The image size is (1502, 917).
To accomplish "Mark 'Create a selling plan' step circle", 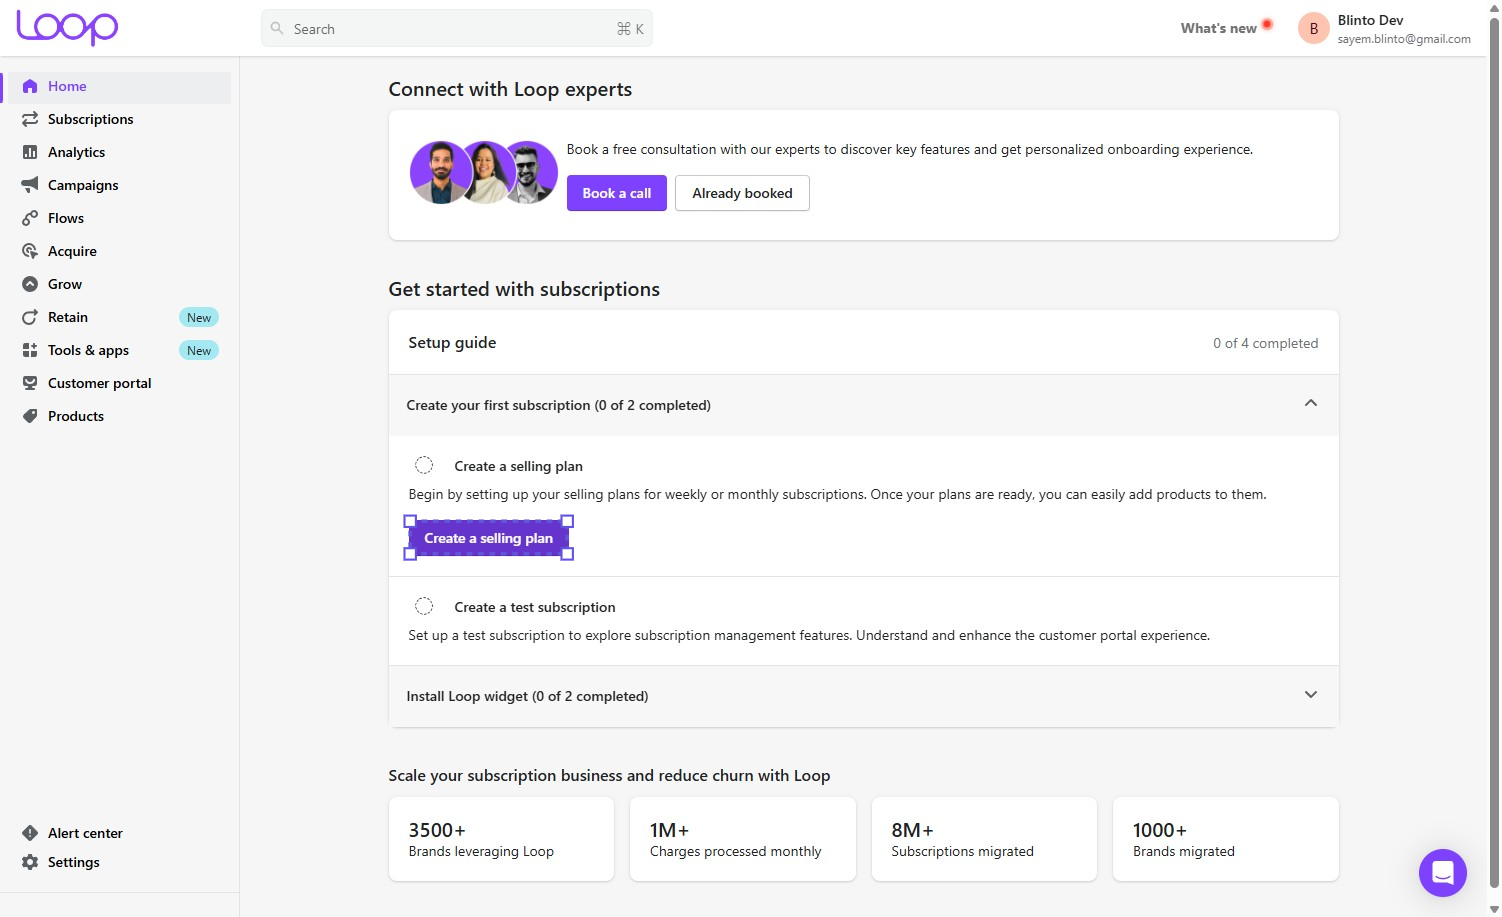I will (424, 465).
